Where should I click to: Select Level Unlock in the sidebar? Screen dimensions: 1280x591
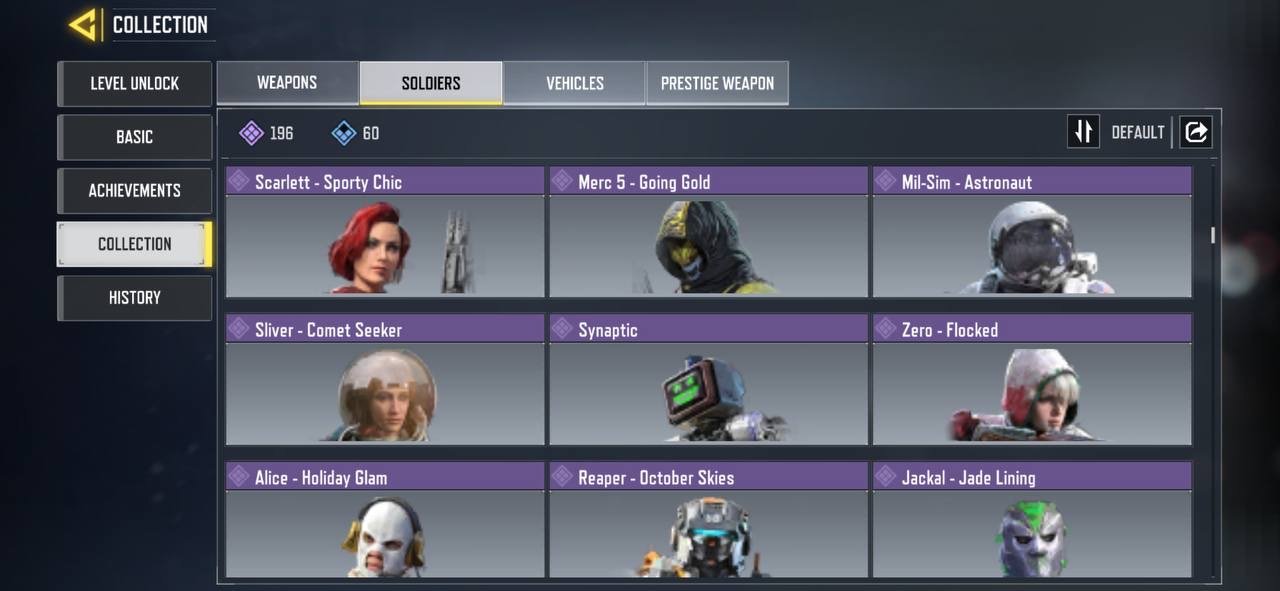coord(134,84)
